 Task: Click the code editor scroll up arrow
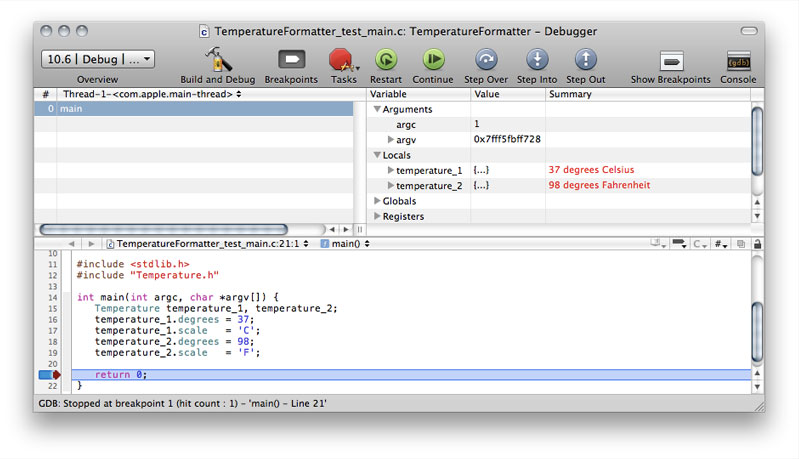pyautogui.click(x=757, y=373)
